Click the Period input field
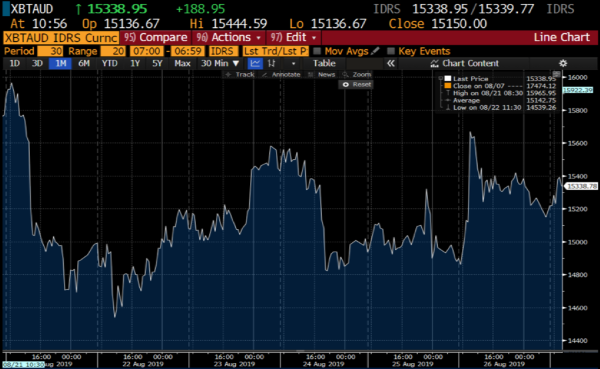 50,51
